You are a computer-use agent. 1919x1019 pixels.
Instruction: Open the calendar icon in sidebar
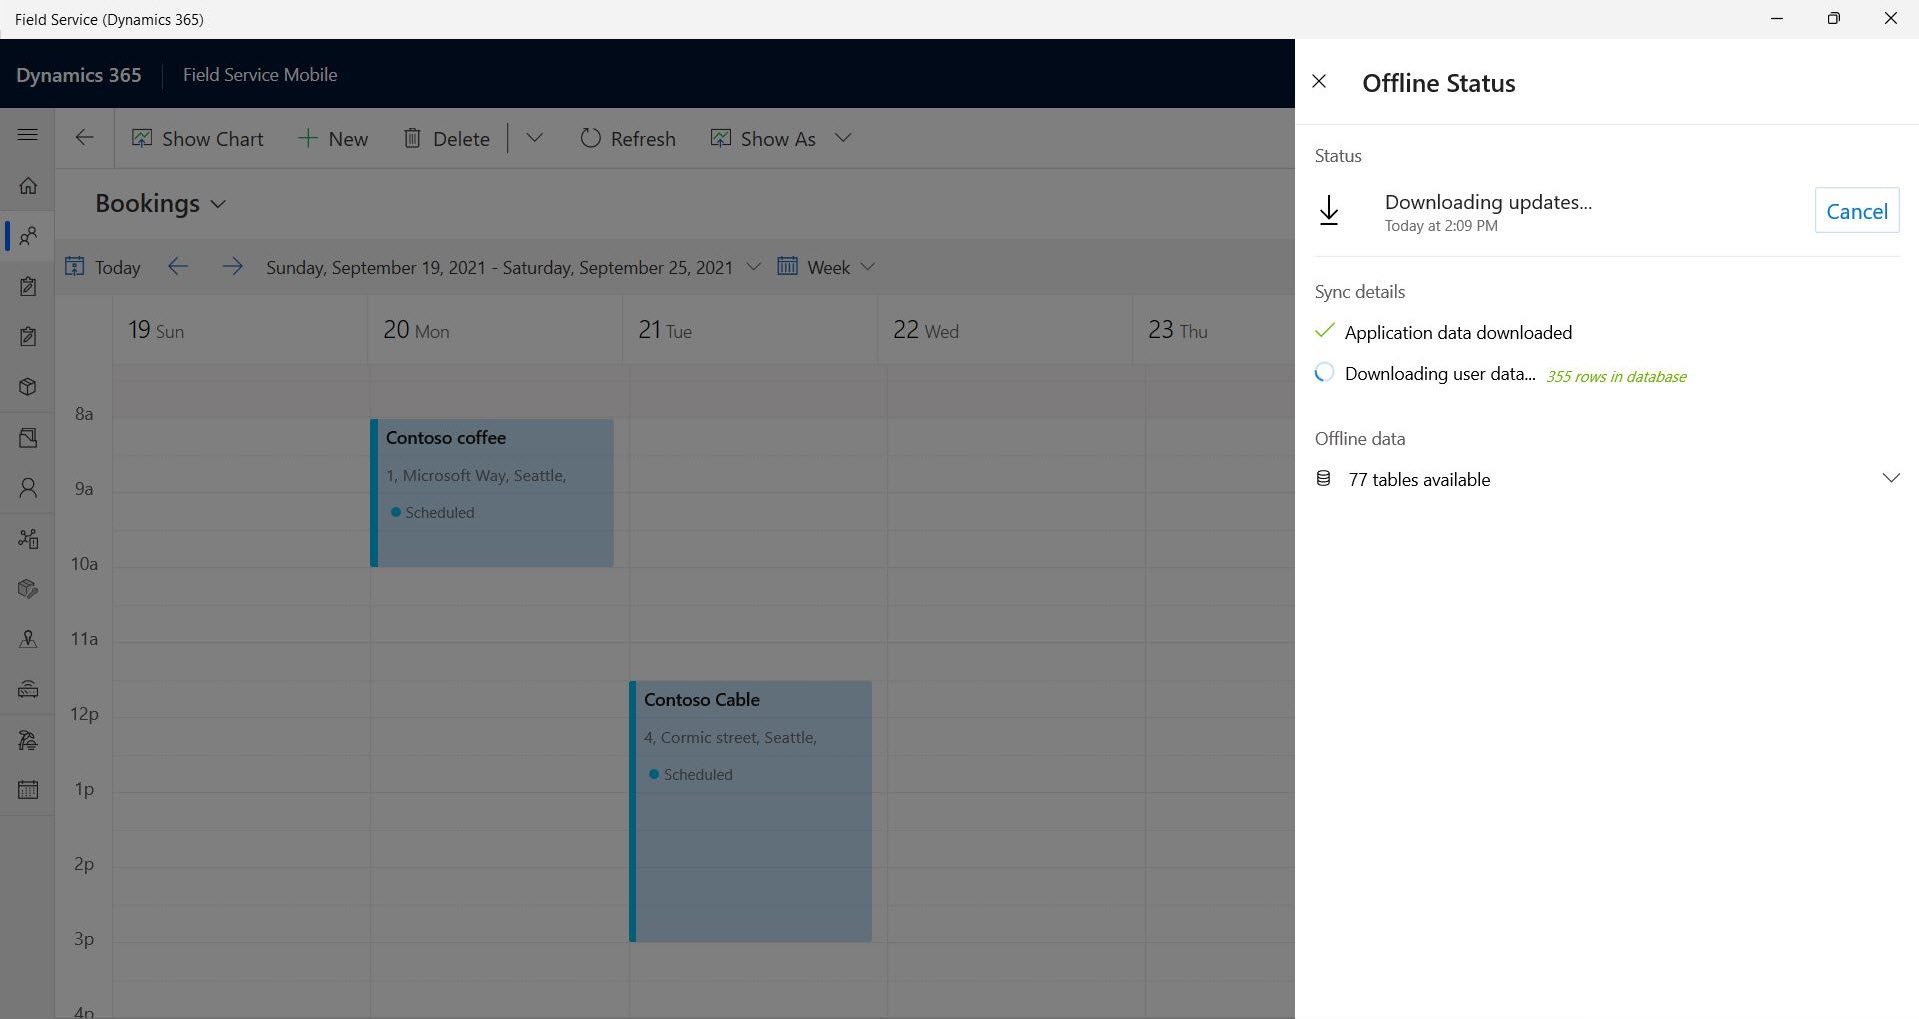pyautogui.click(x=28, y=790)
